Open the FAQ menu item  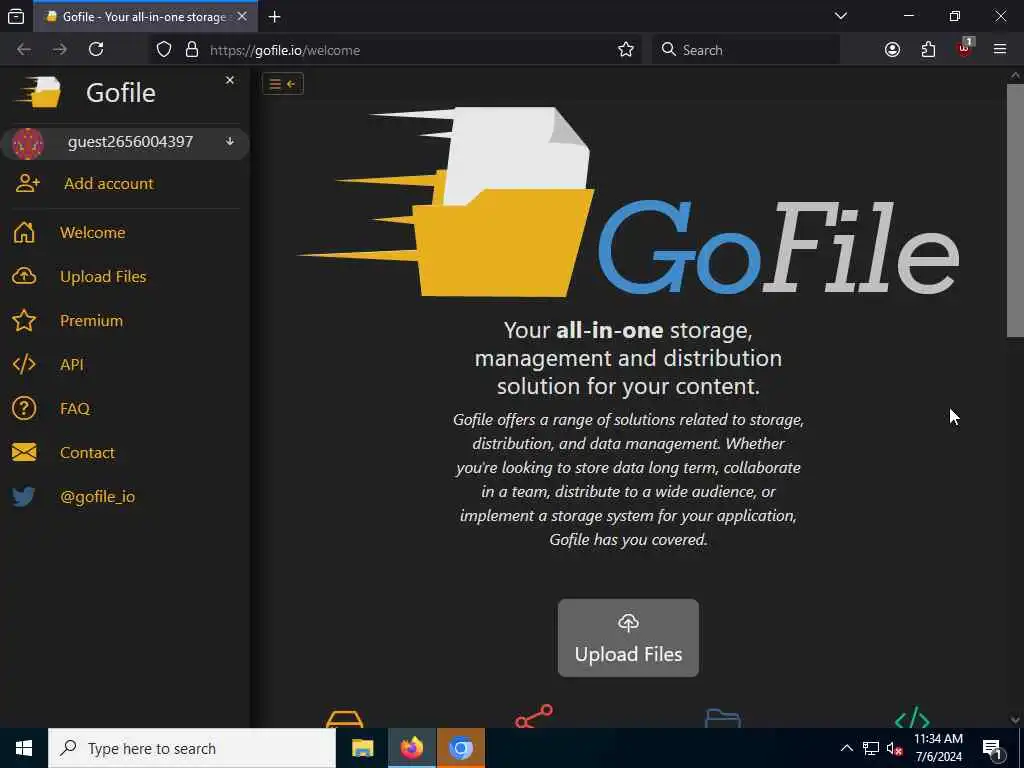click(74, 409)
